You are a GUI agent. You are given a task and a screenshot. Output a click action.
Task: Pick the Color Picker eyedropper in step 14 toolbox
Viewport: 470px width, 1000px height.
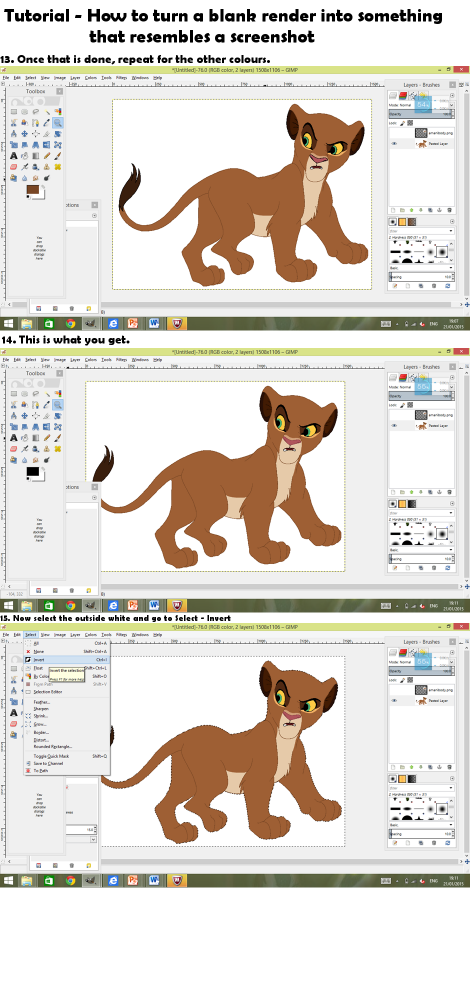47,404
